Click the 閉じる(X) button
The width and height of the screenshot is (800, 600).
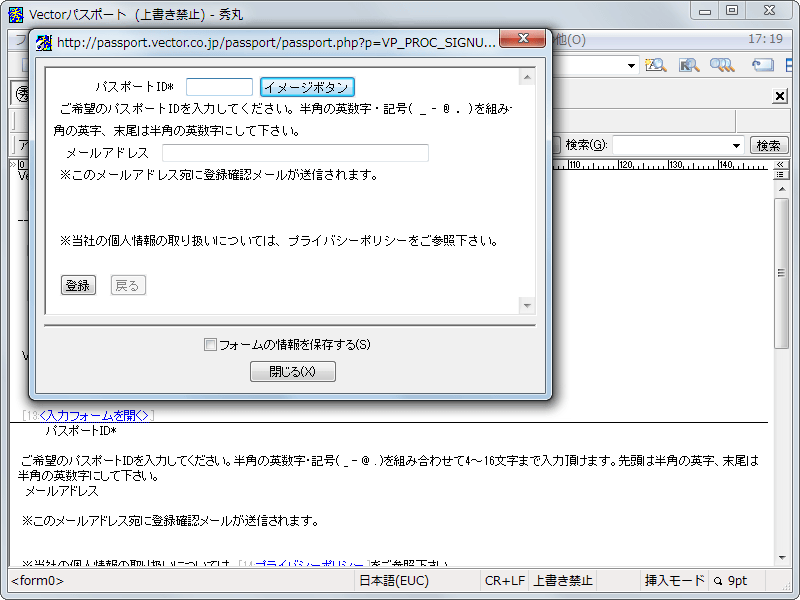point(293,371)
